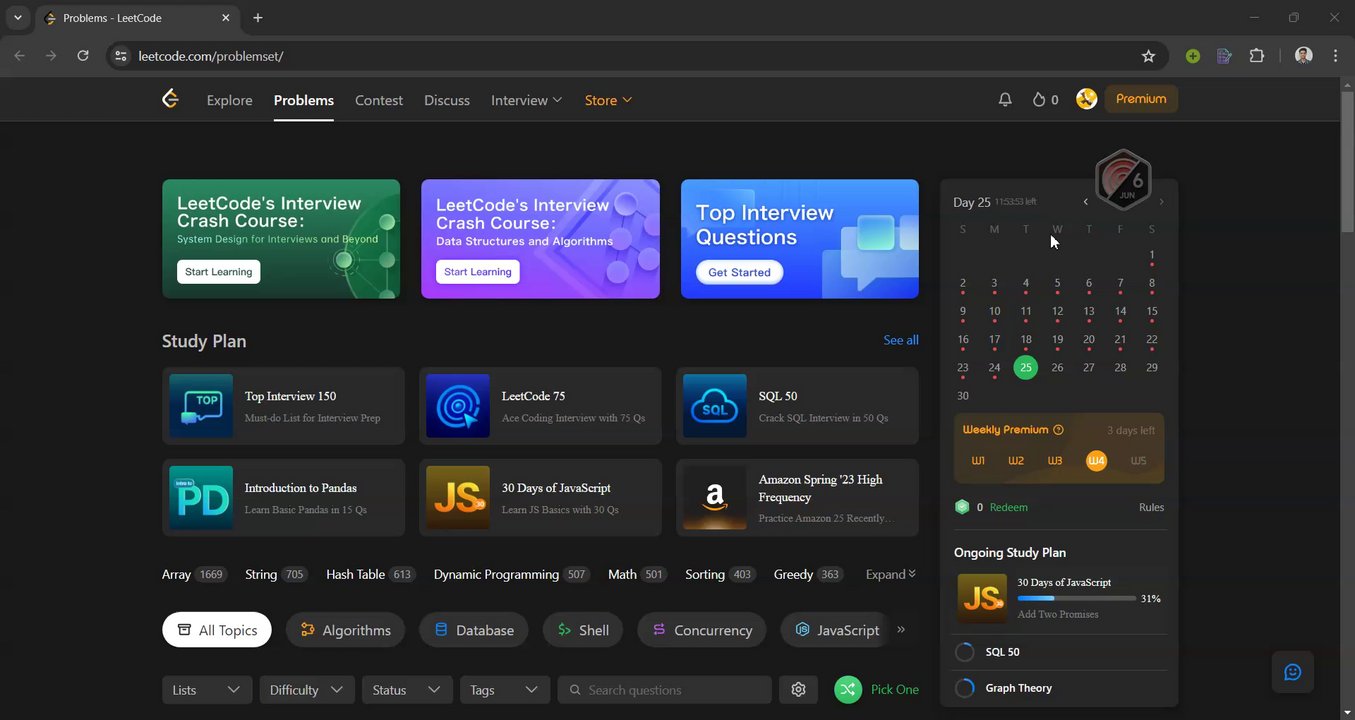The height and width of the screenshot is (720, 1355).
Task: Open the question list settings gear
Action: (798, 689)
